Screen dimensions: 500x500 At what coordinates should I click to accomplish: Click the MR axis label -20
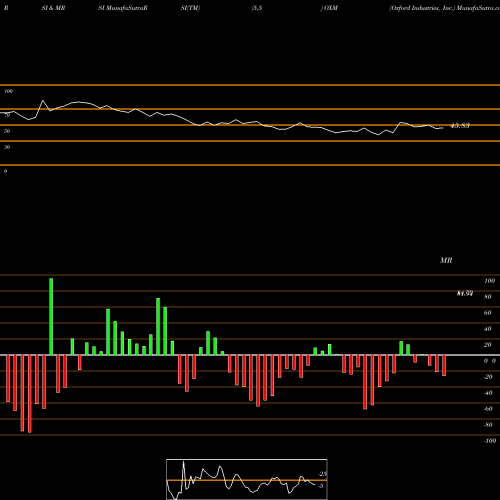point(488,377)
